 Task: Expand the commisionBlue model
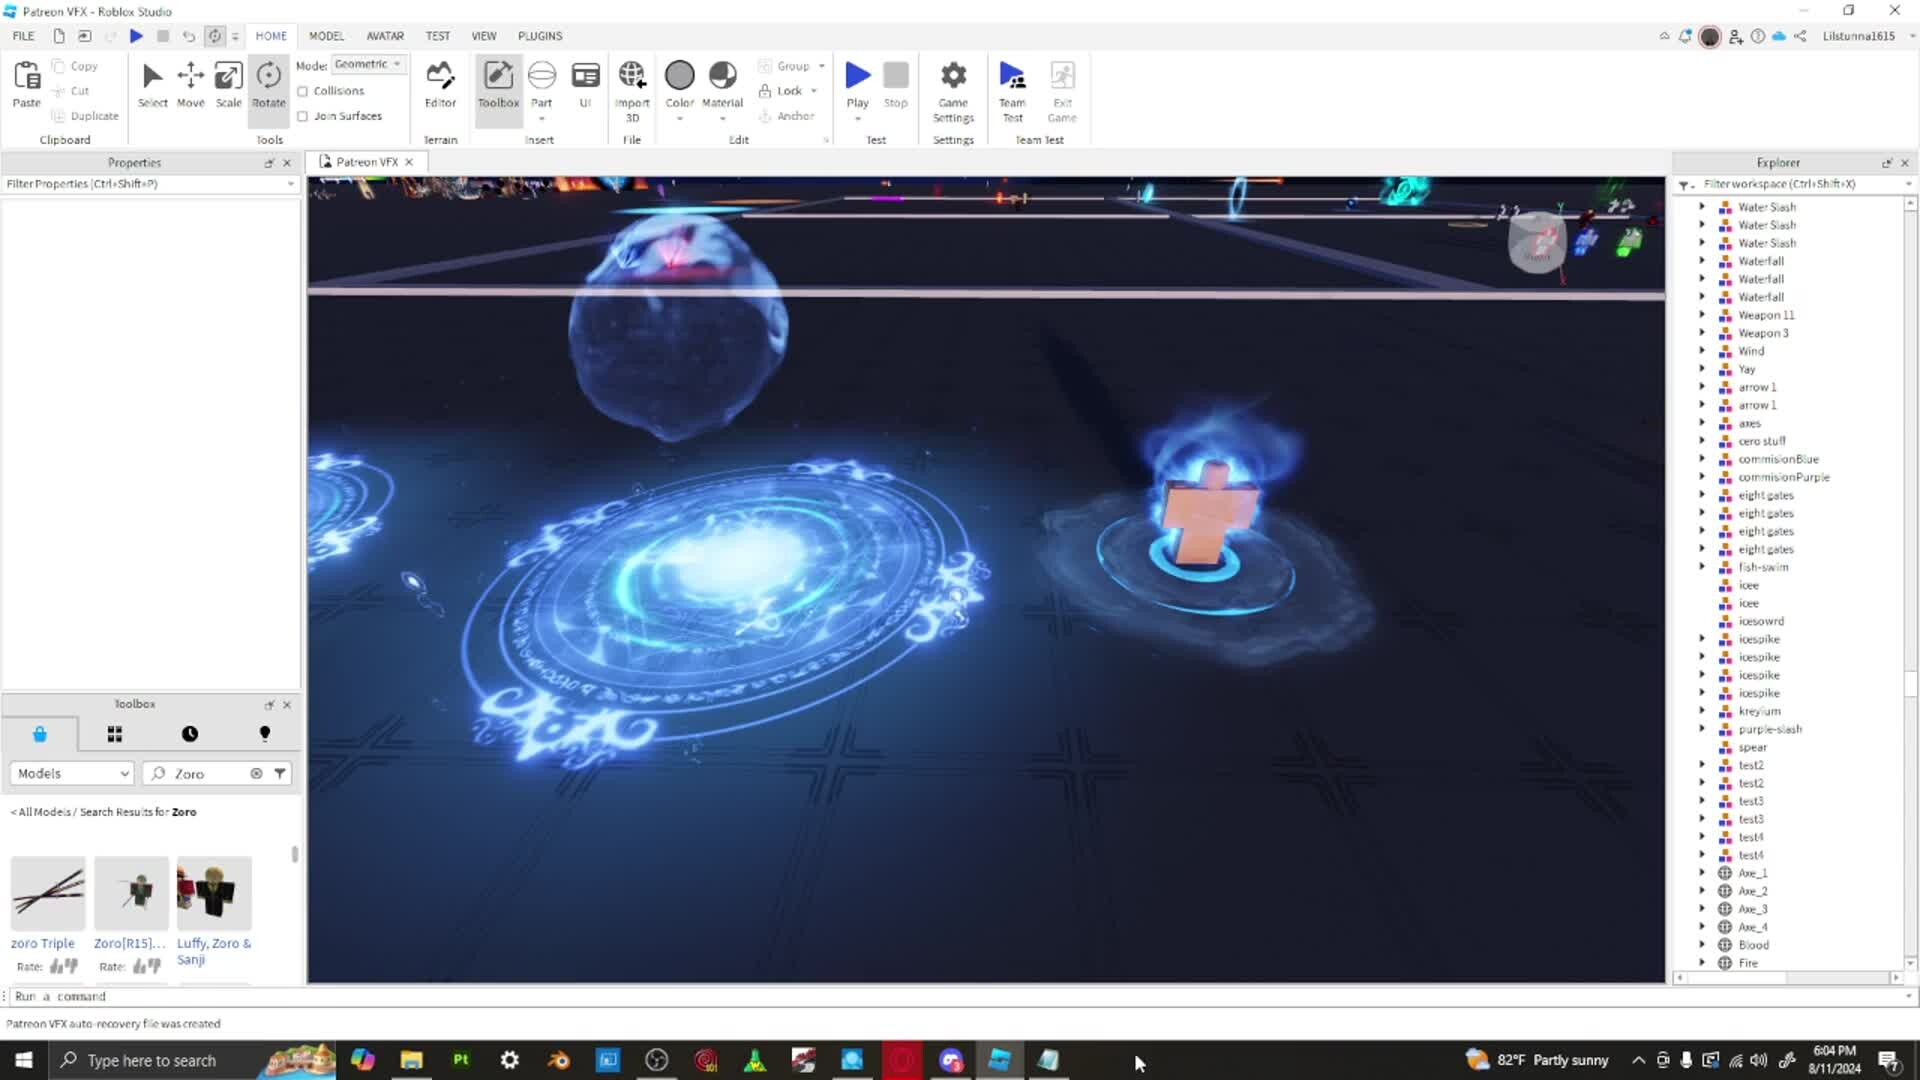tap(1702, 459)
